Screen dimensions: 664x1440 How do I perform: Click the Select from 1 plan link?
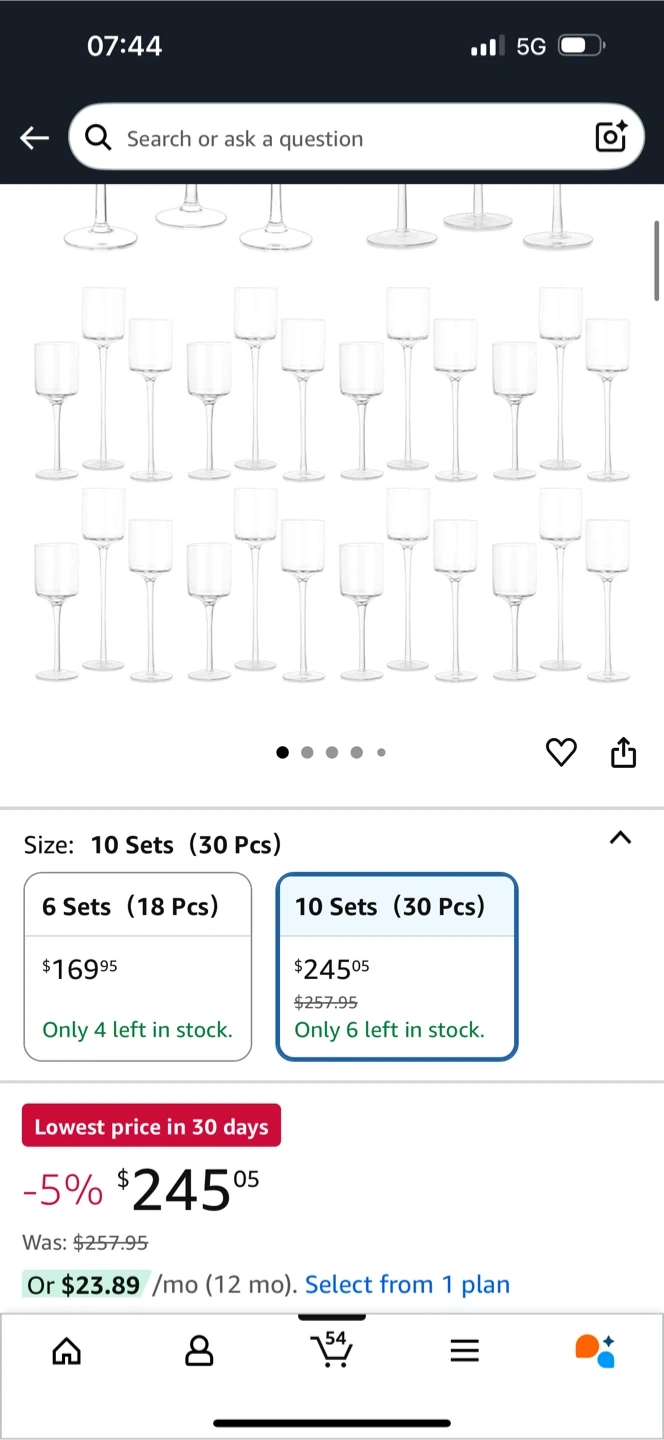coord(407,1284)
